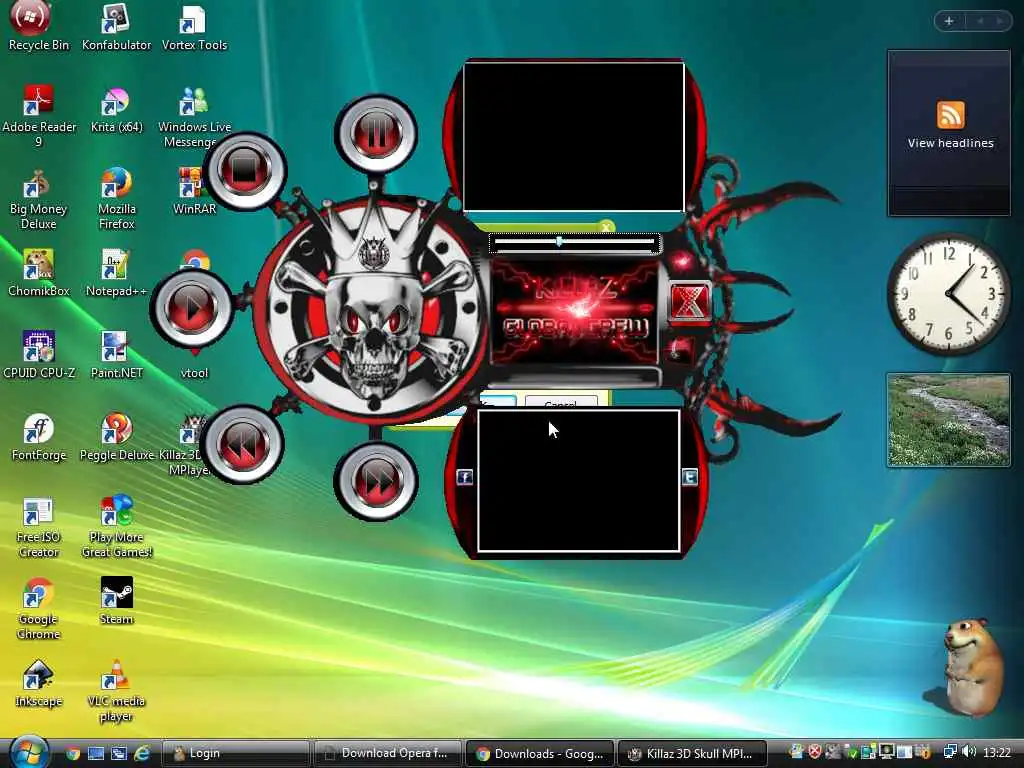Open the Konfabulator desktop icon
The width and height of the screenshot is (1024, 768).
(116, 27)
